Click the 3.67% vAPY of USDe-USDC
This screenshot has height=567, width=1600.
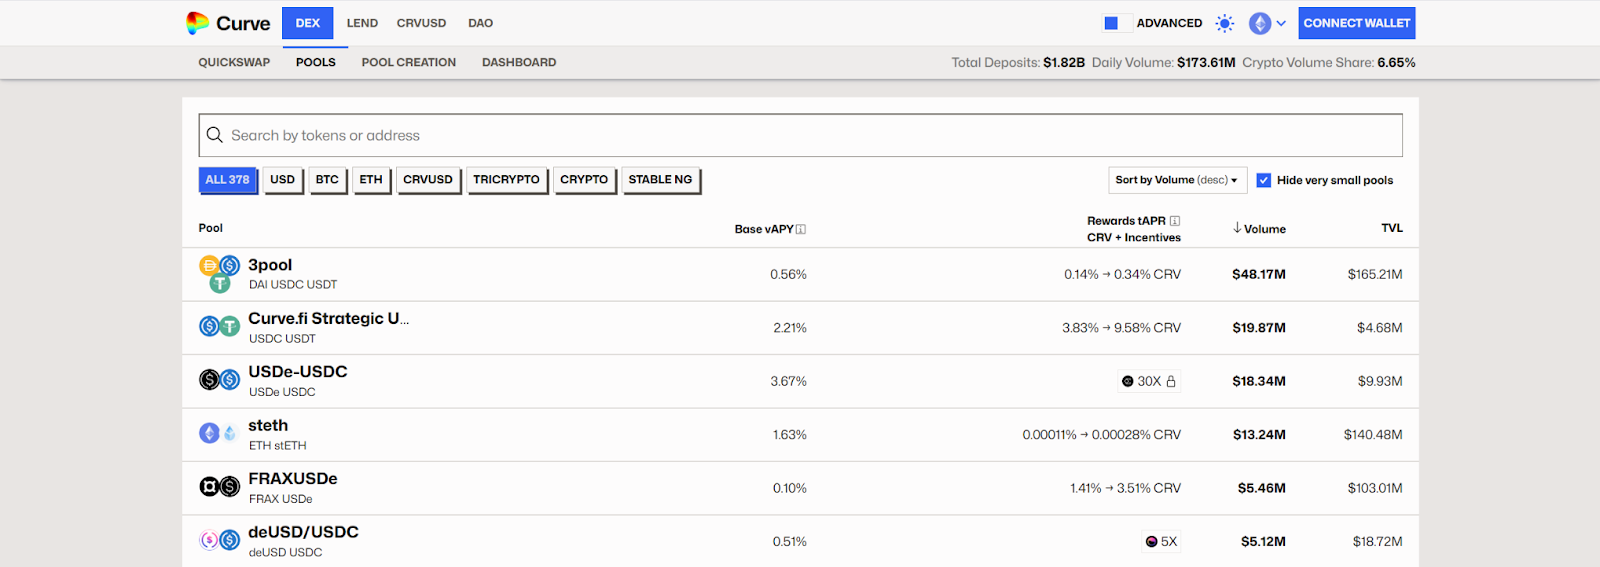(x=788, y=381)
